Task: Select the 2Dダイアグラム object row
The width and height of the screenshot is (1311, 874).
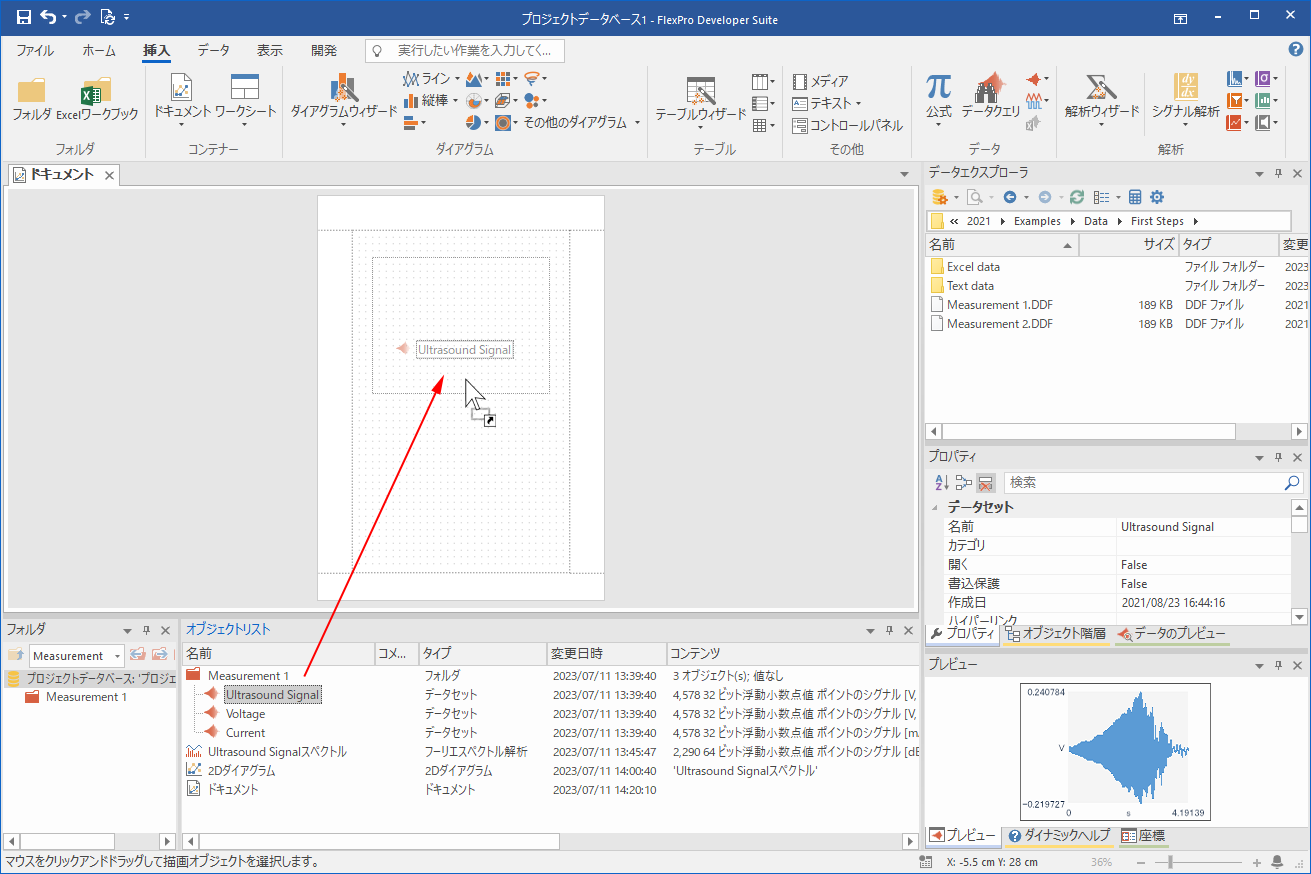Action: (x=241, y=771)
